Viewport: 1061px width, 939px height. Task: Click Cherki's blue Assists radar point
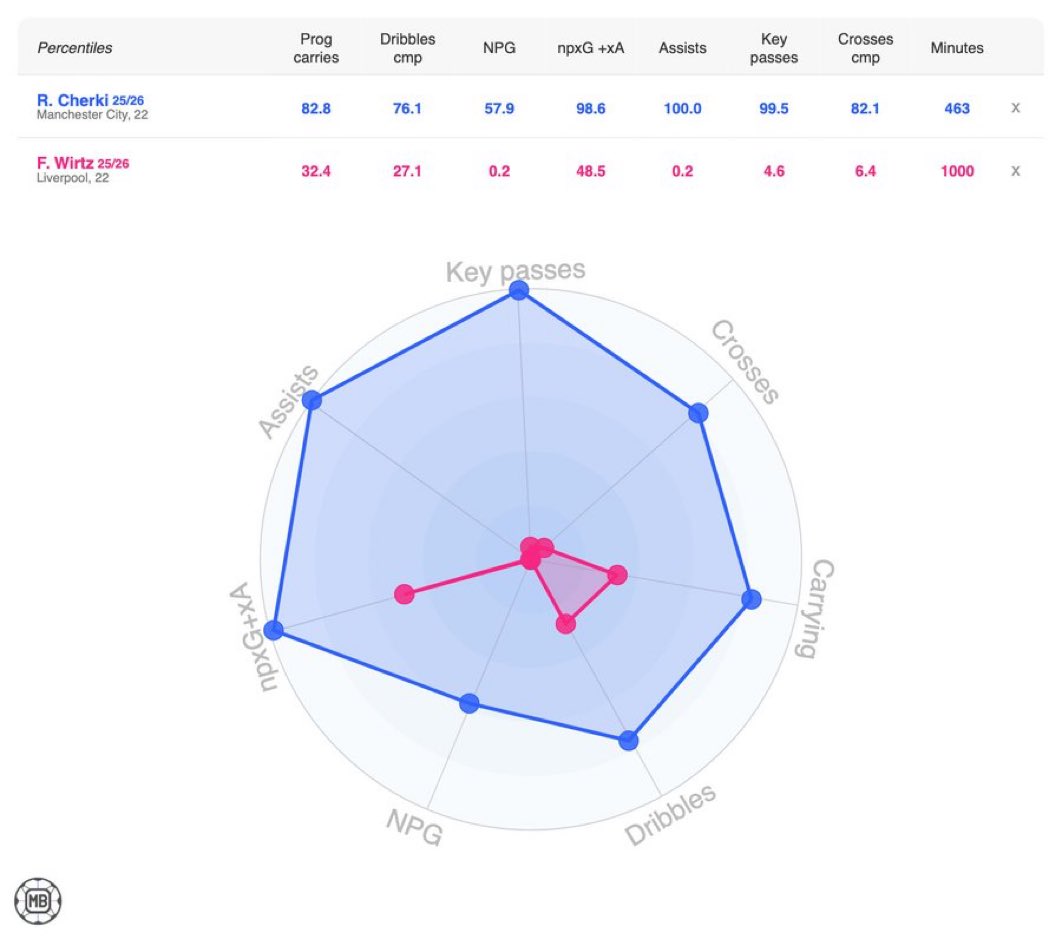point(312,401)
